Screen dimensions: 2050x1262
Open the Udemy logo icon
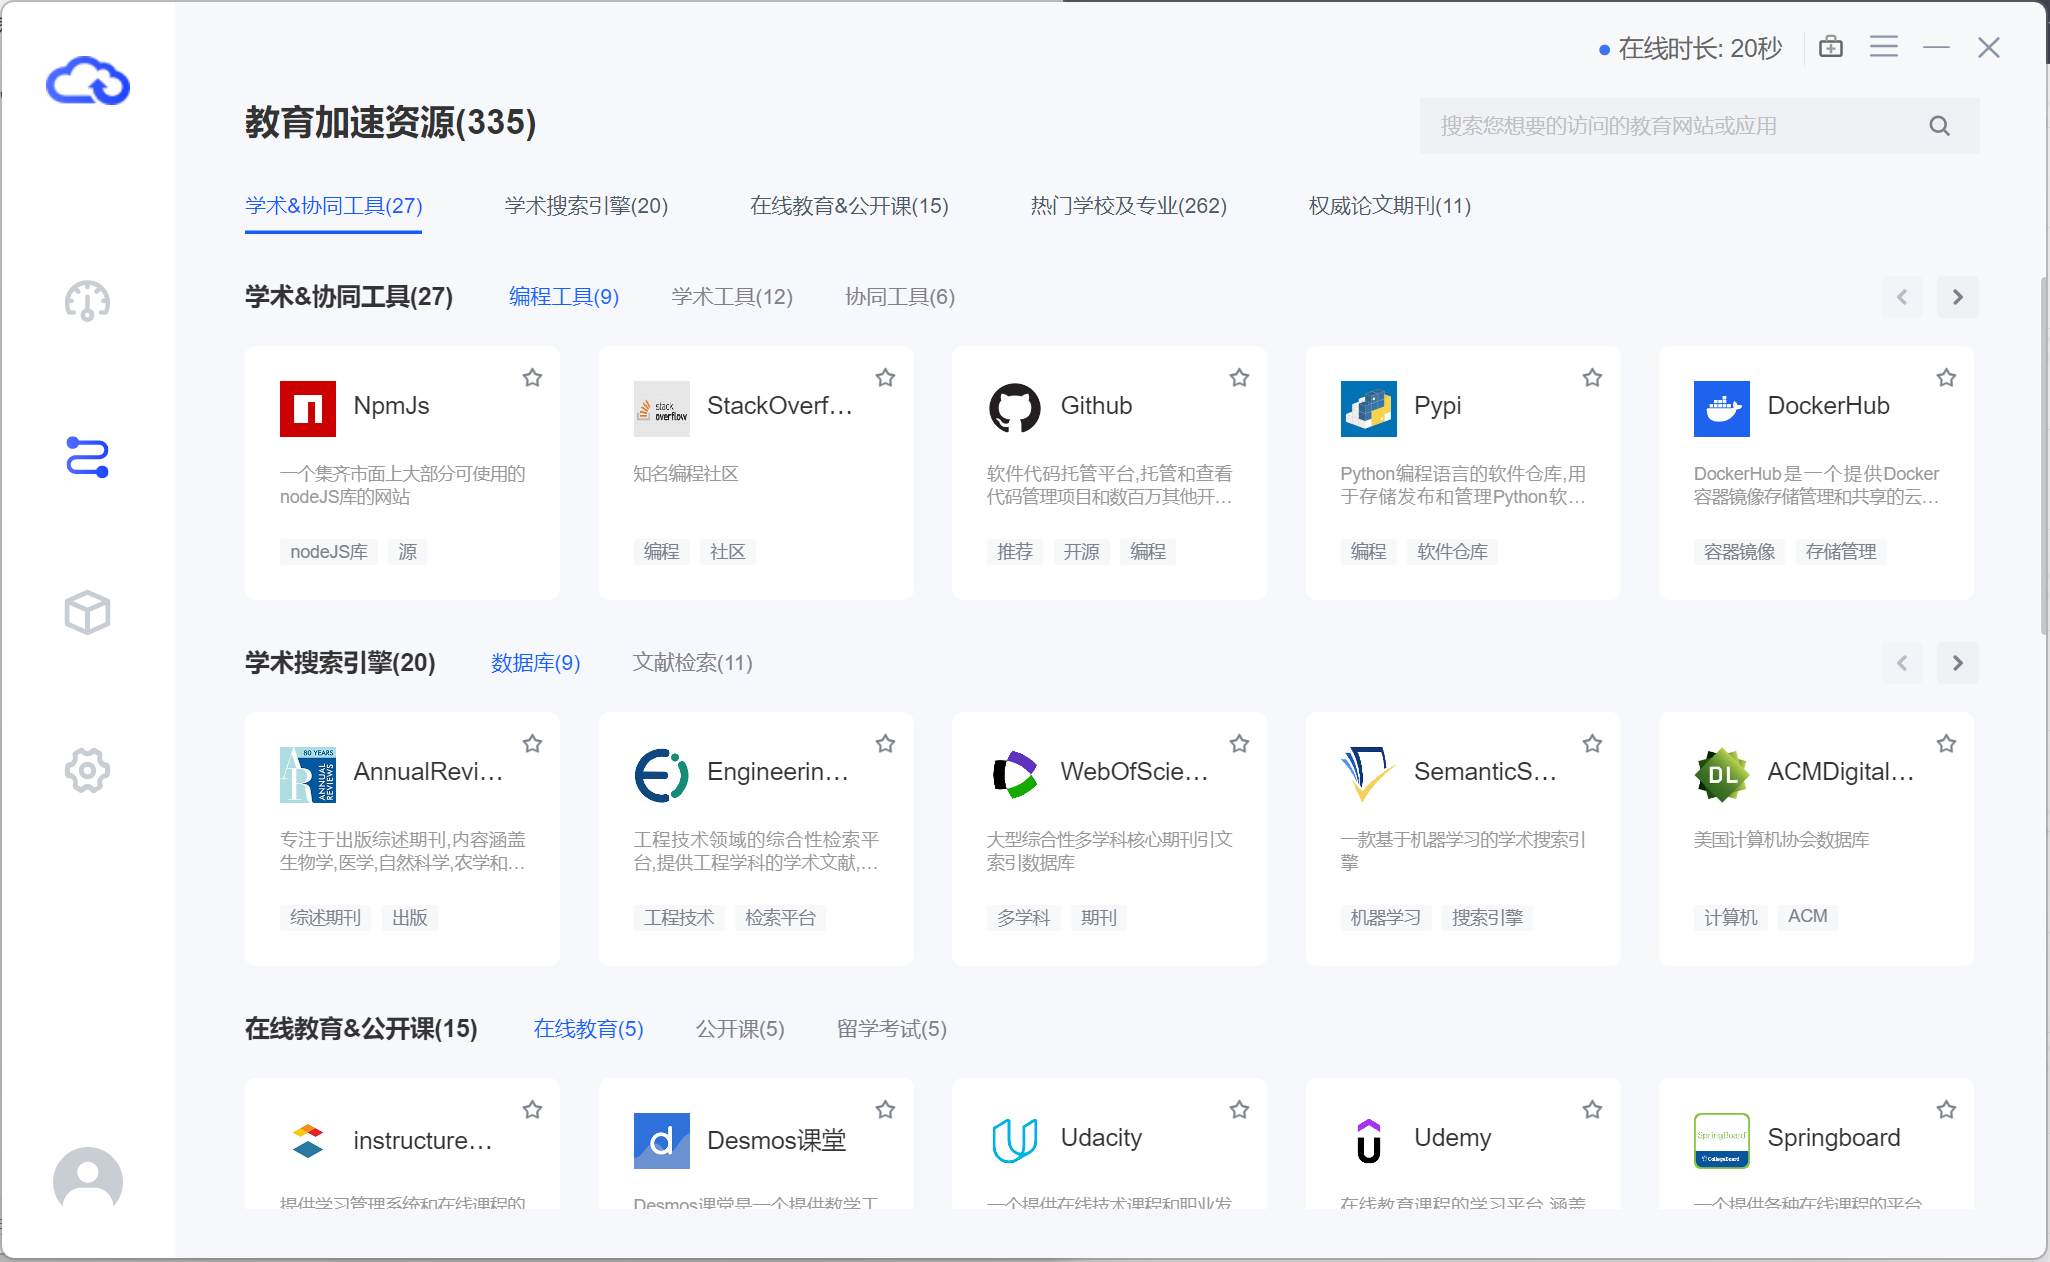pyautogui.click(x=1368, y=1141)
